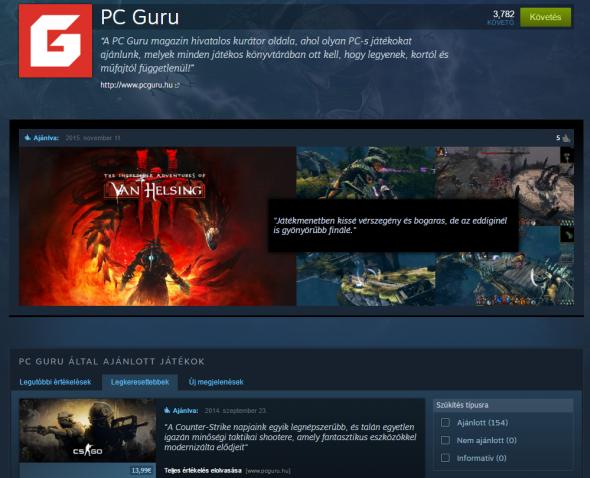The width and height of the screenshot is (590, 478).
Task: Click the PC Guru red G logo
Action: pos(55,41)
